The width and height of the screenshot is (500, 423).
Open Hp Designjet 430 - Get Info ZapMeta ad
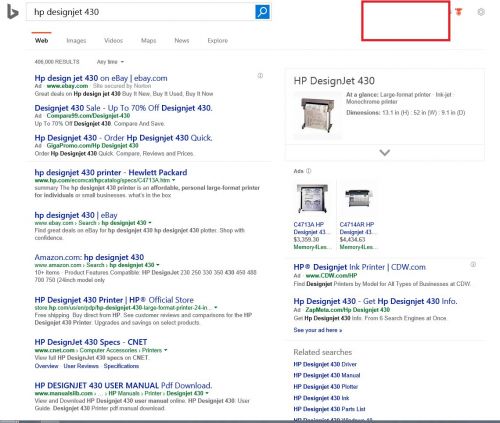(x=375, y=301)
